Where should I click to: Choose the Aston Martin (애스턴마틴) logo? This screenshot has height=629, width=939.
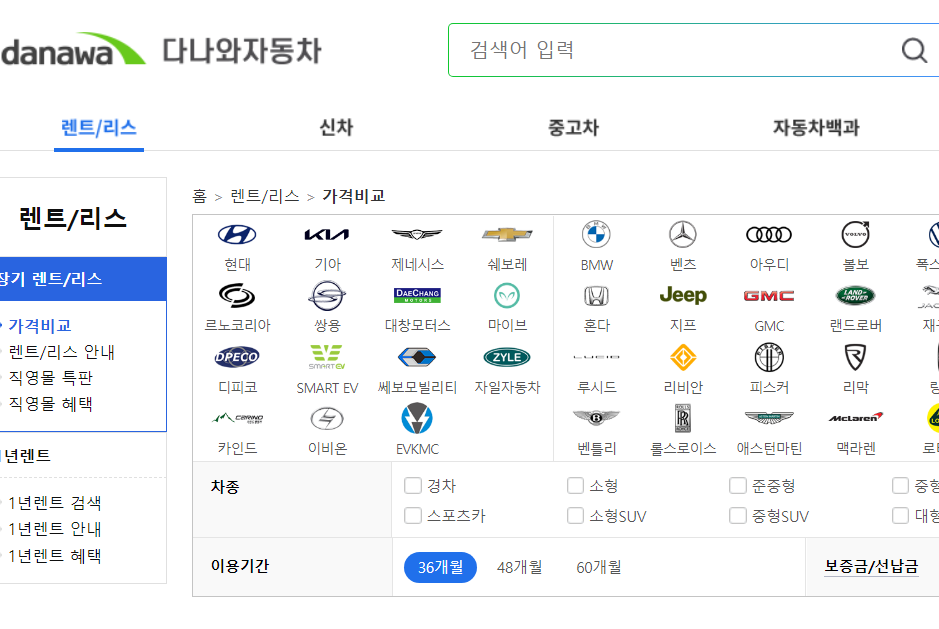coord(769,418)
